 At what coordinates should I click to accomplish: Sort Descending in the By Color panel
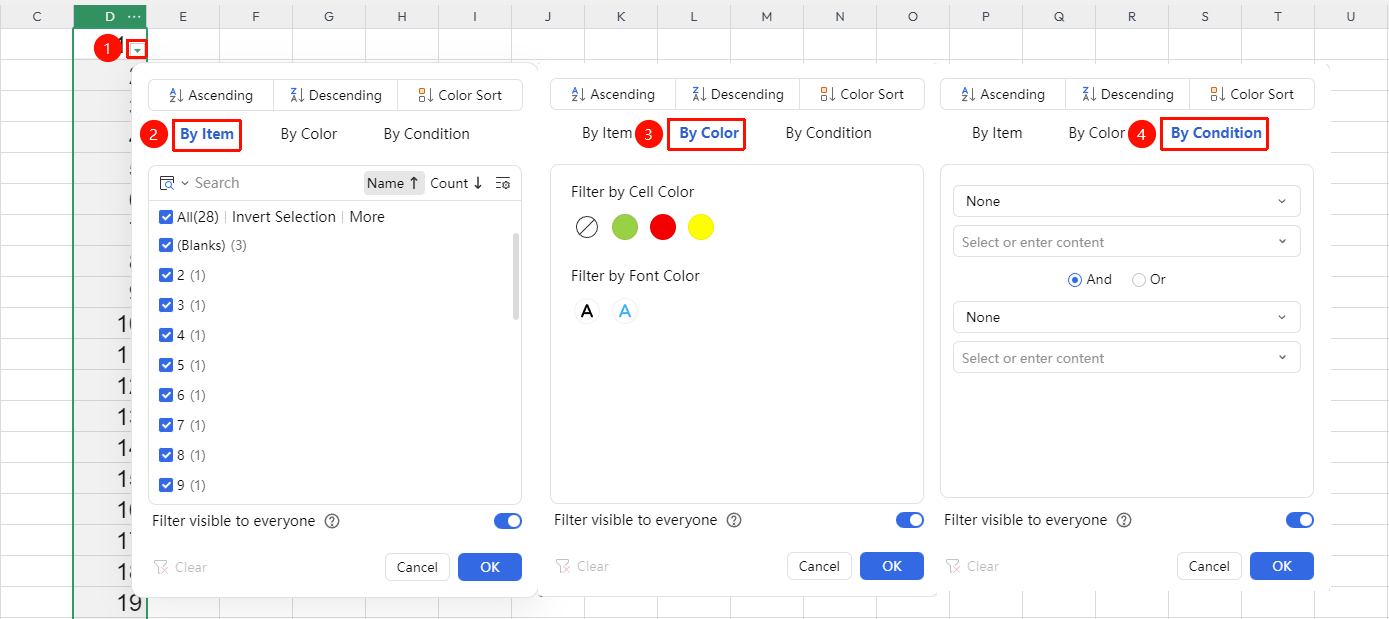pos(738,94)
